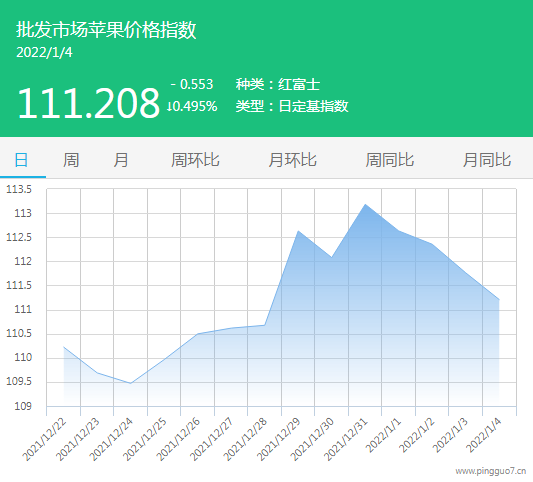The width and height of the screenshot is (533, 482).
Task: Switch to the 月同比 tab
Action: [487, 160]
